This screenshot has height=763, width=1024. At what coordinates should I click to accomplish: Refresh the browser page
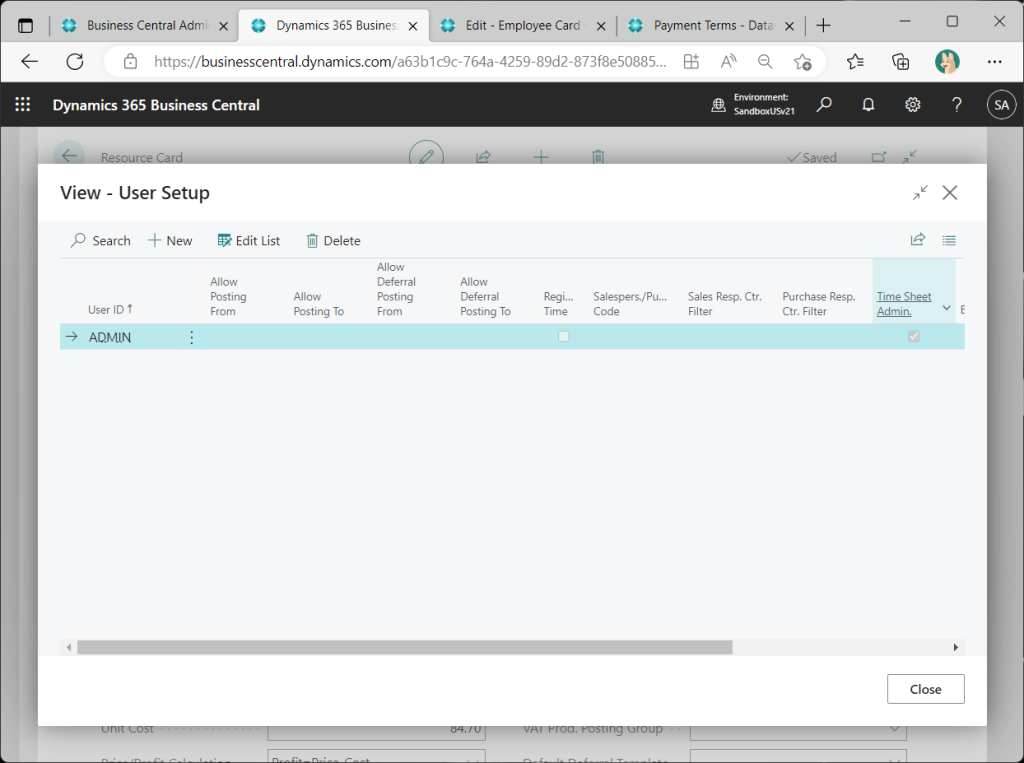[x=75, y=61]
